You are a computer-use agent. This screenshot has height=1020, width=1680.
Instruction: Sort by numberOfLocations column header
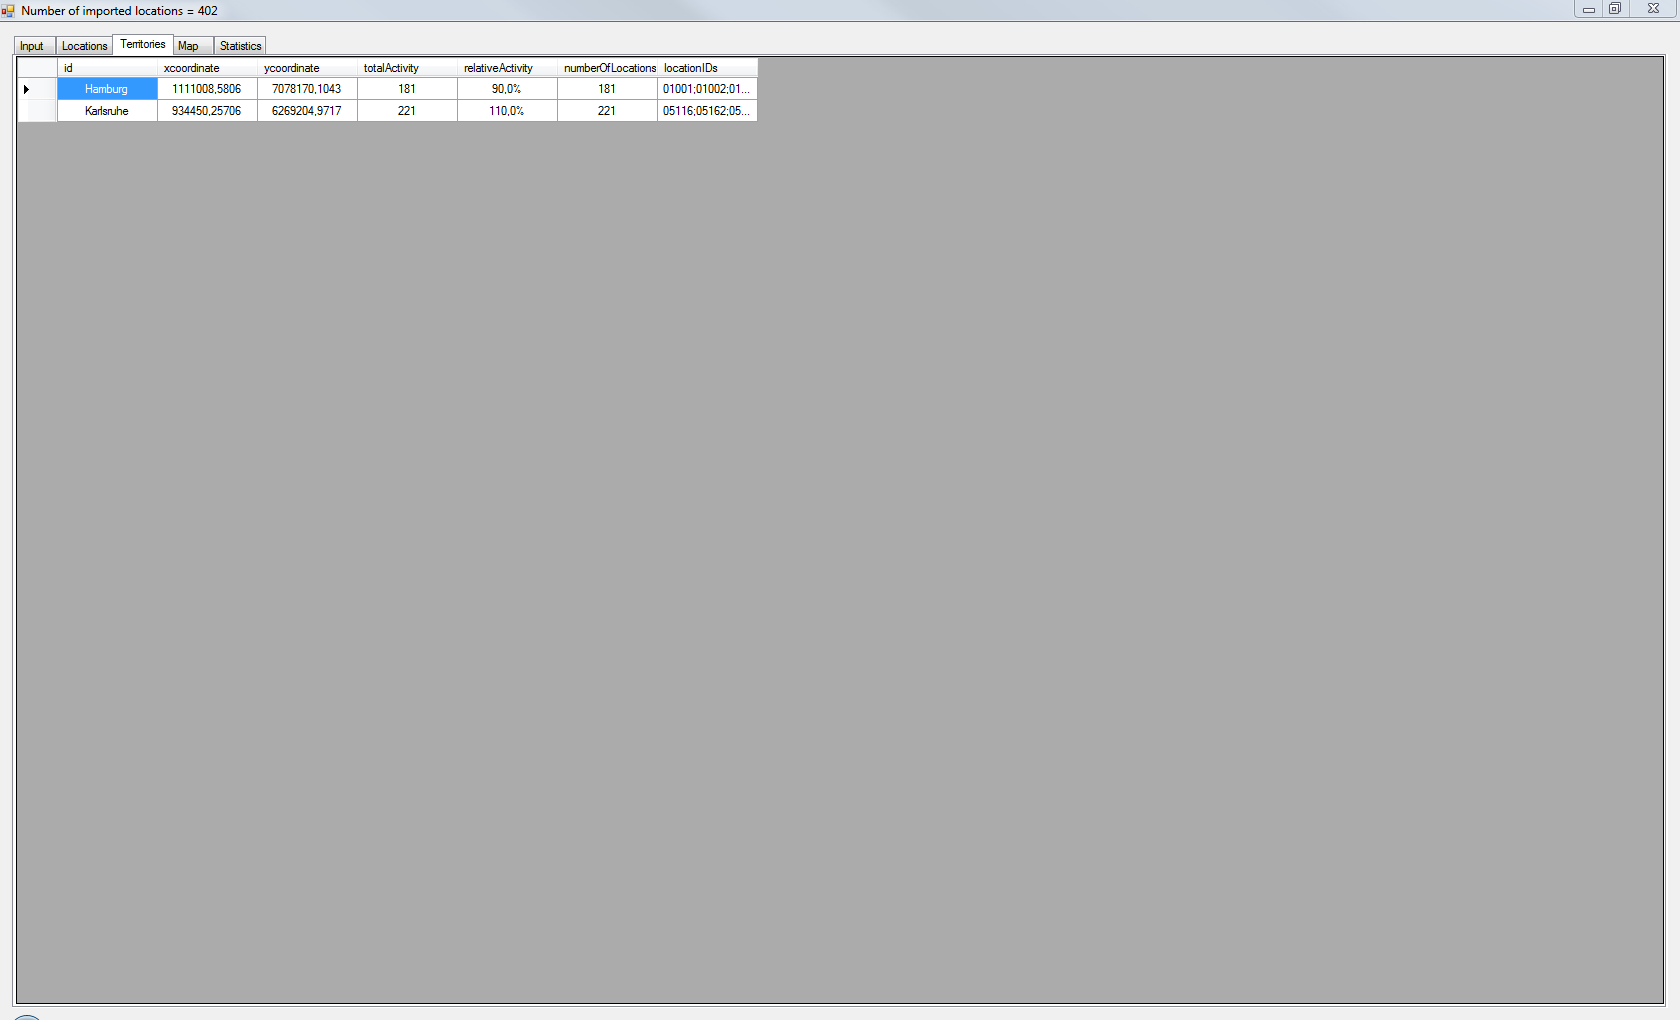(x=608, y=68)
